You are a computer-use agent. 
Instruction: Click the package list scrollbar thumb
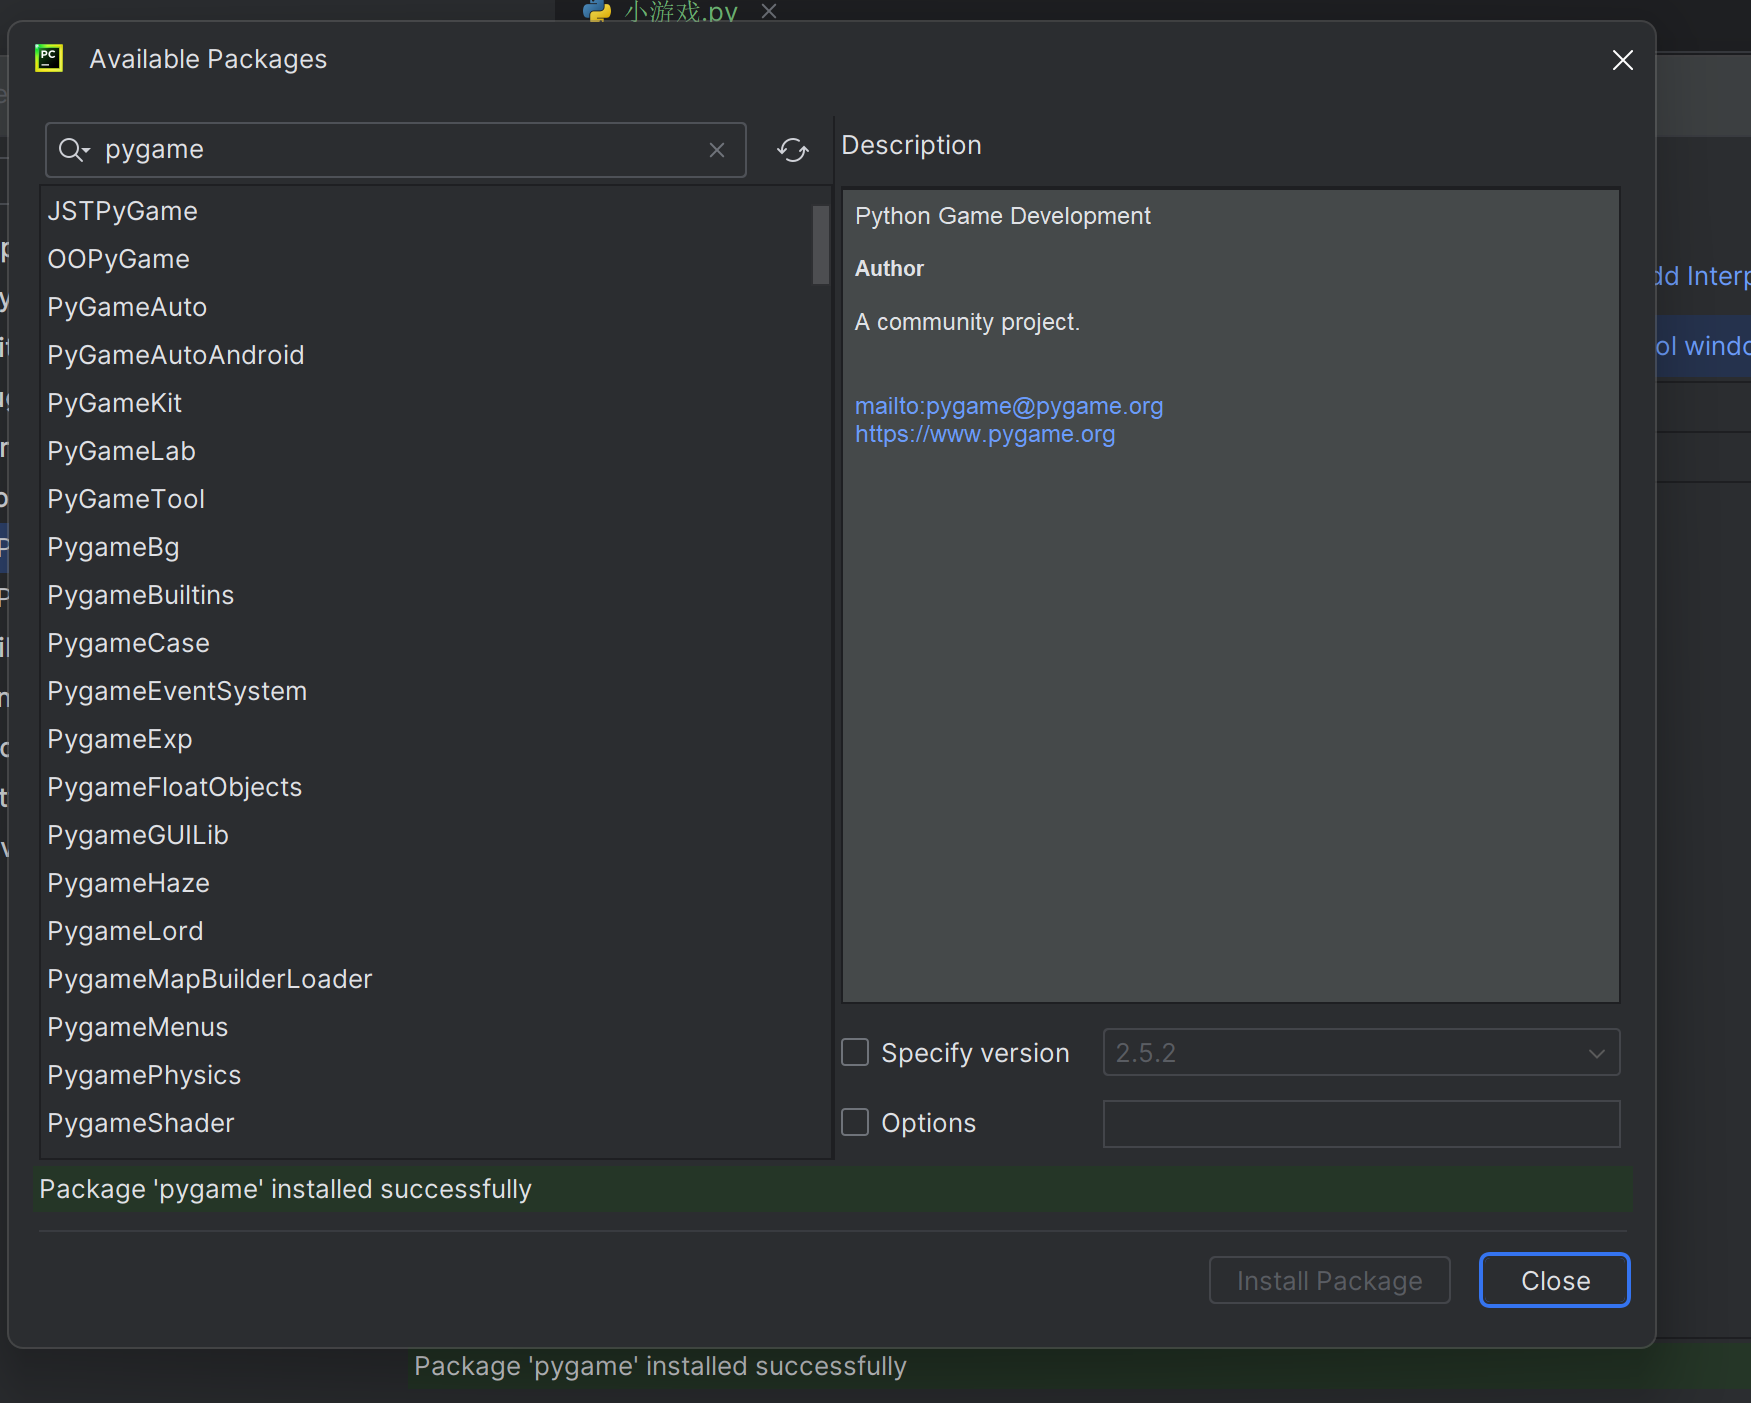821,245
